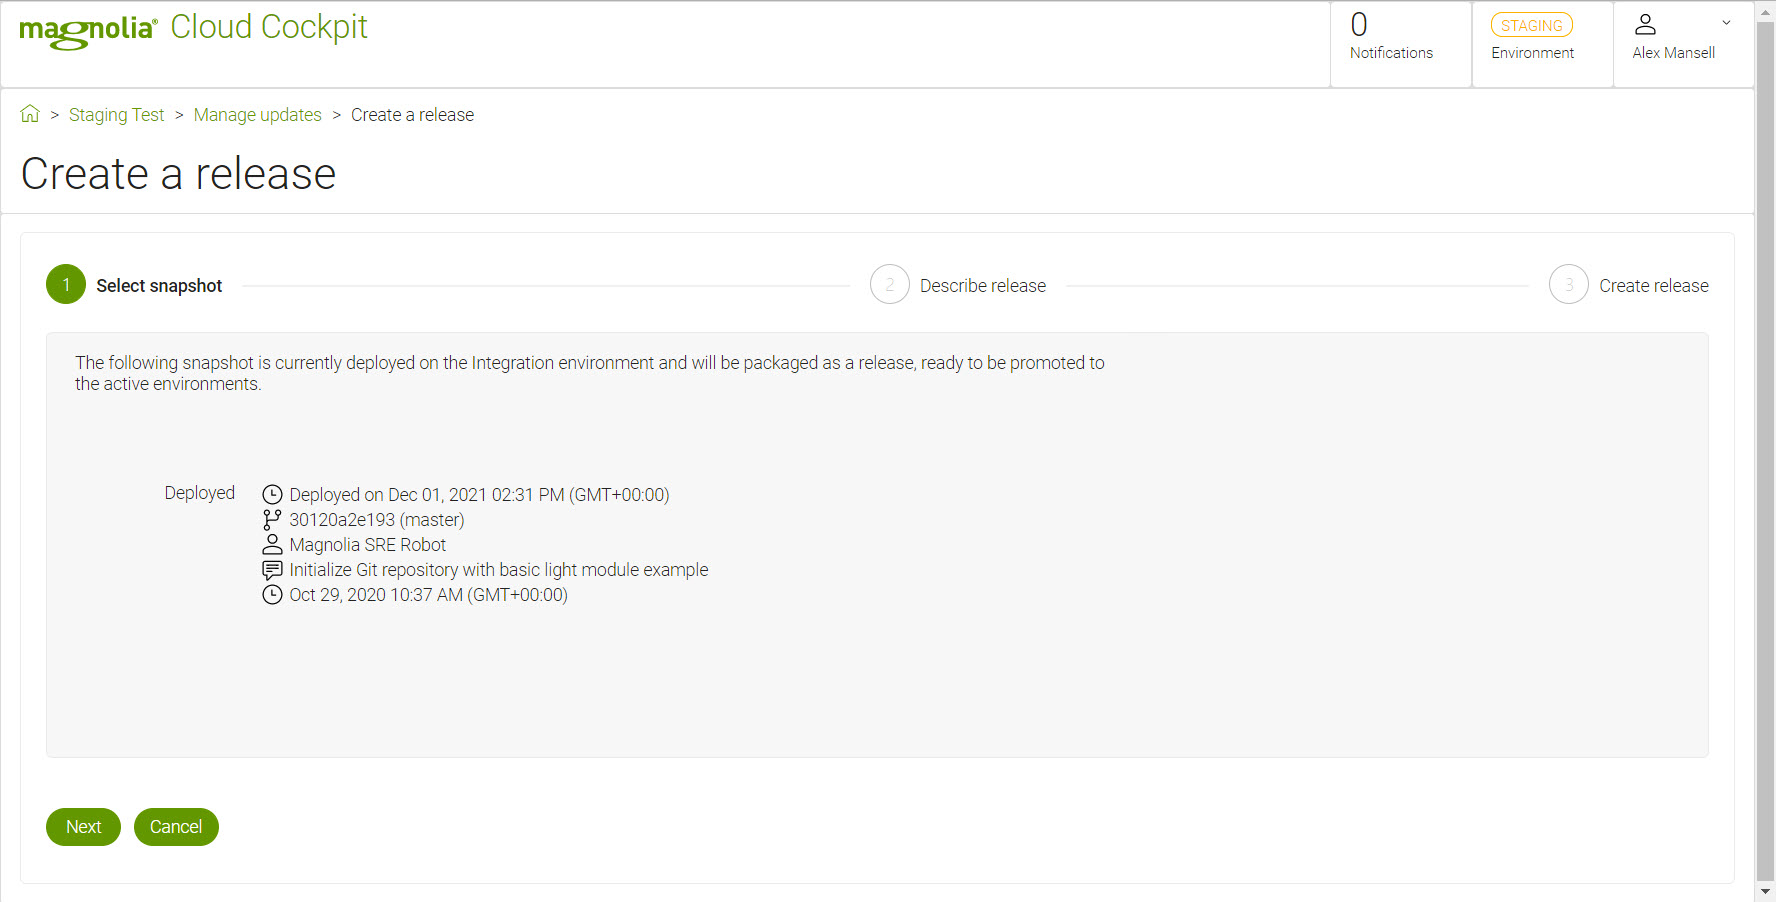Click the home breadcrumb icon
The image size is (1776, 902).
30,114
